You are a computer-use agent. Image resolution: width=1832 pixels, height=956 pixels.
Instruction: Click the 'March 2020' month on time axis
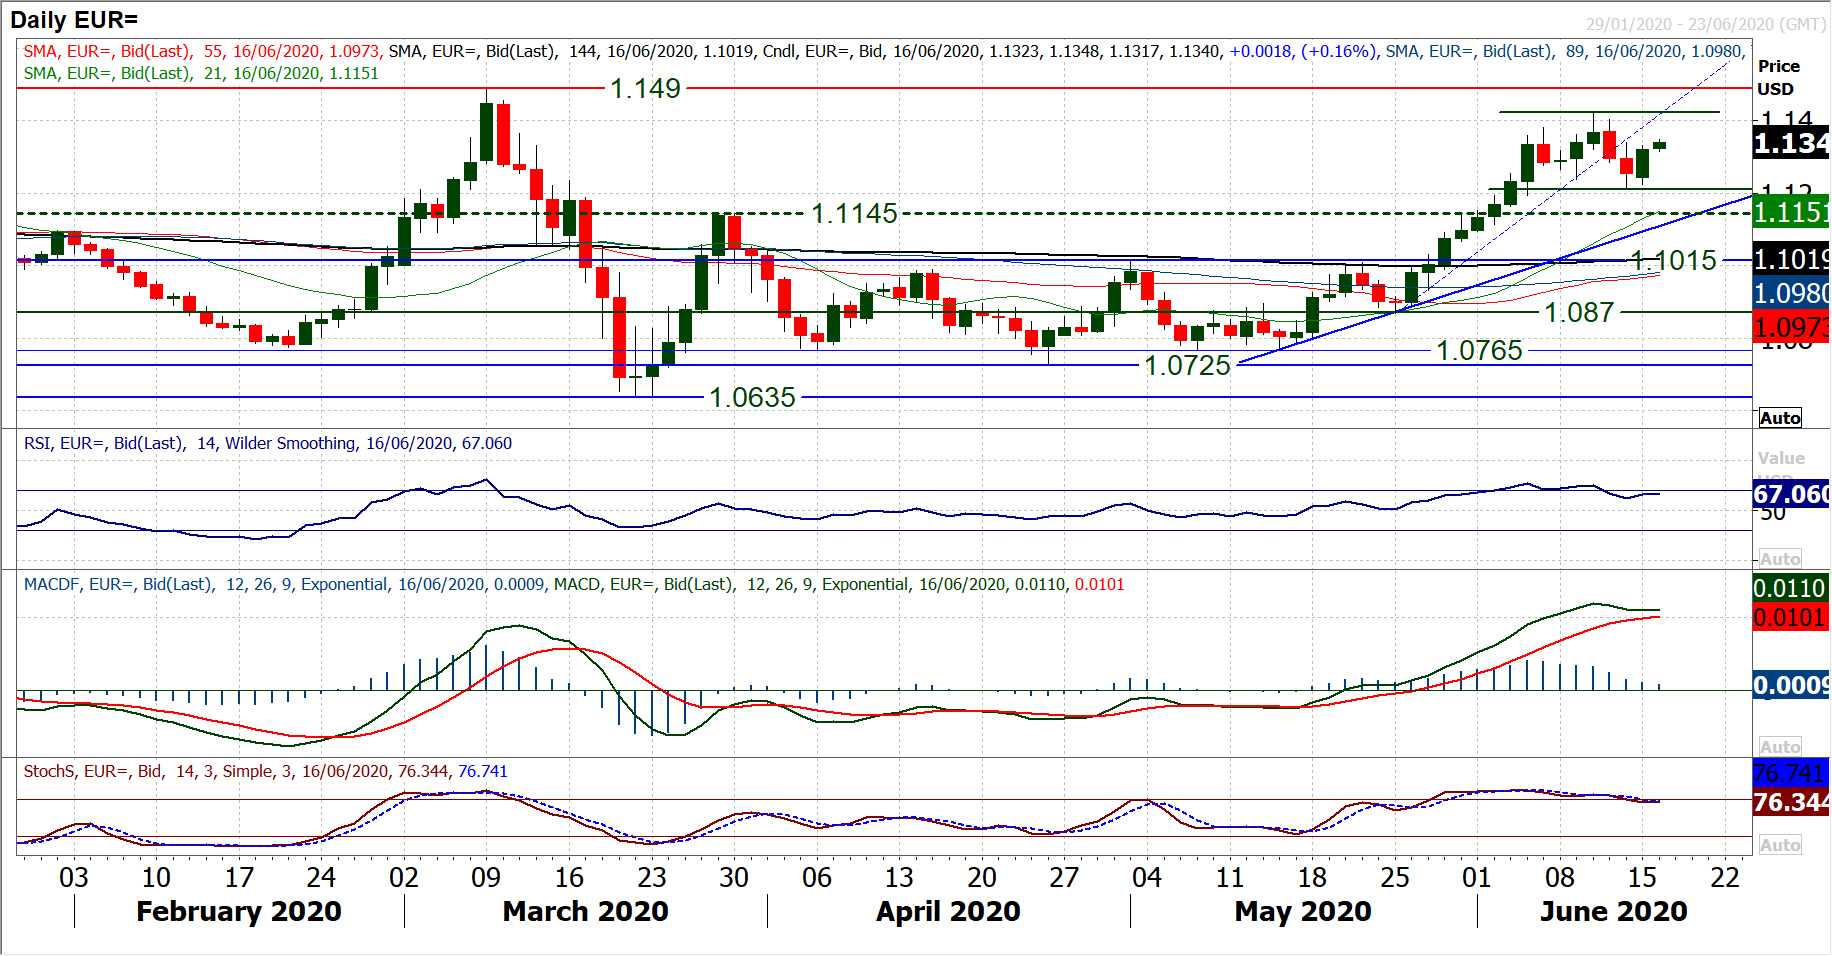(585, 911)
